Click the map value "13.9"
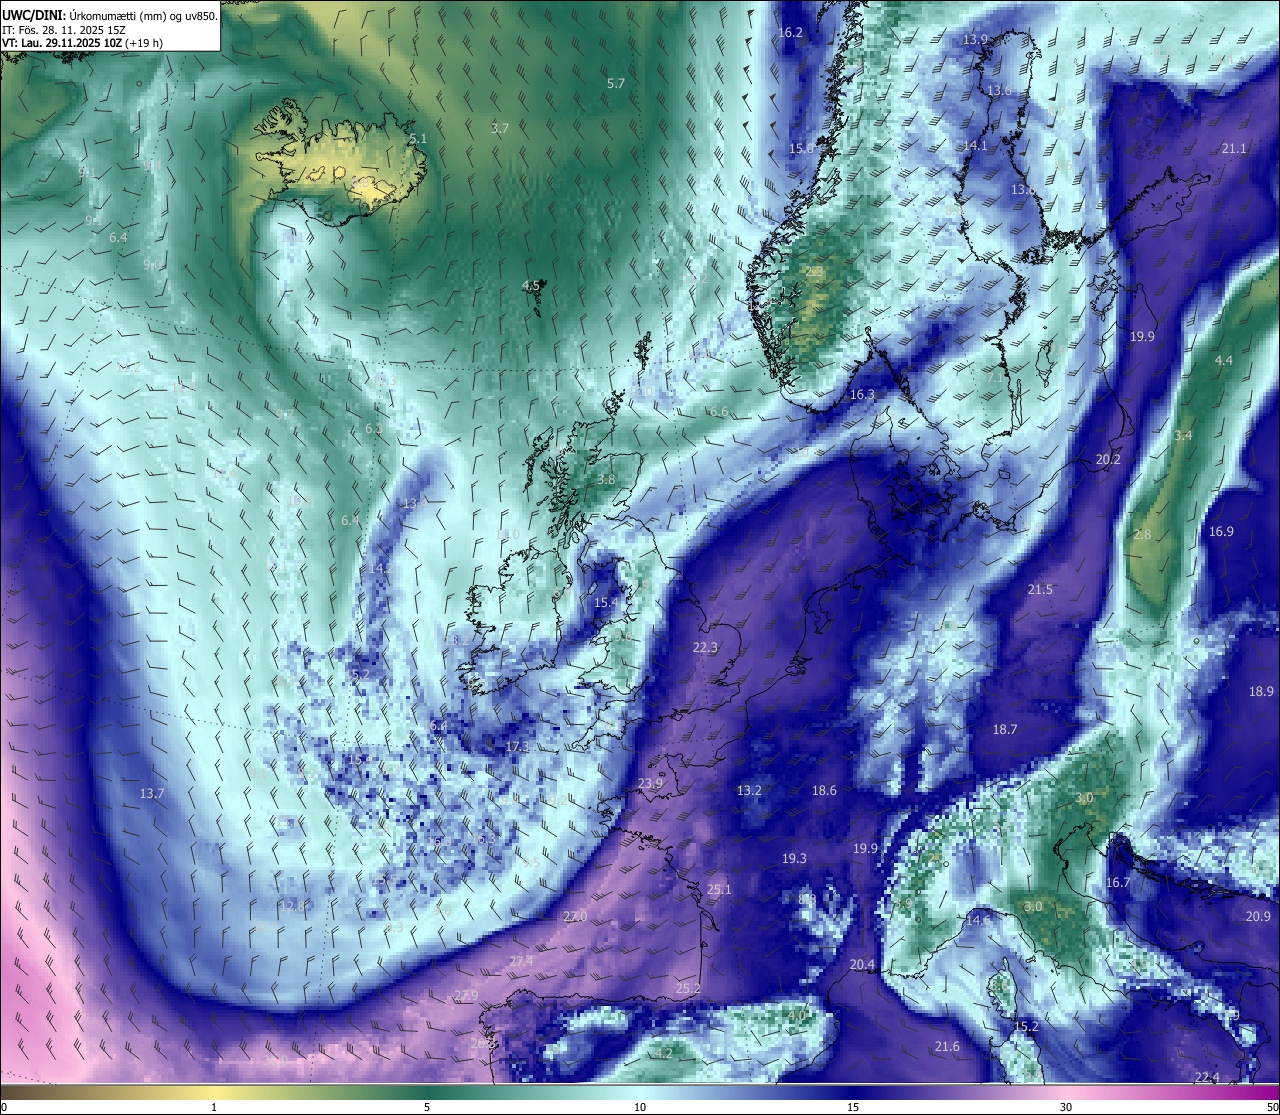 click(975, 40)
